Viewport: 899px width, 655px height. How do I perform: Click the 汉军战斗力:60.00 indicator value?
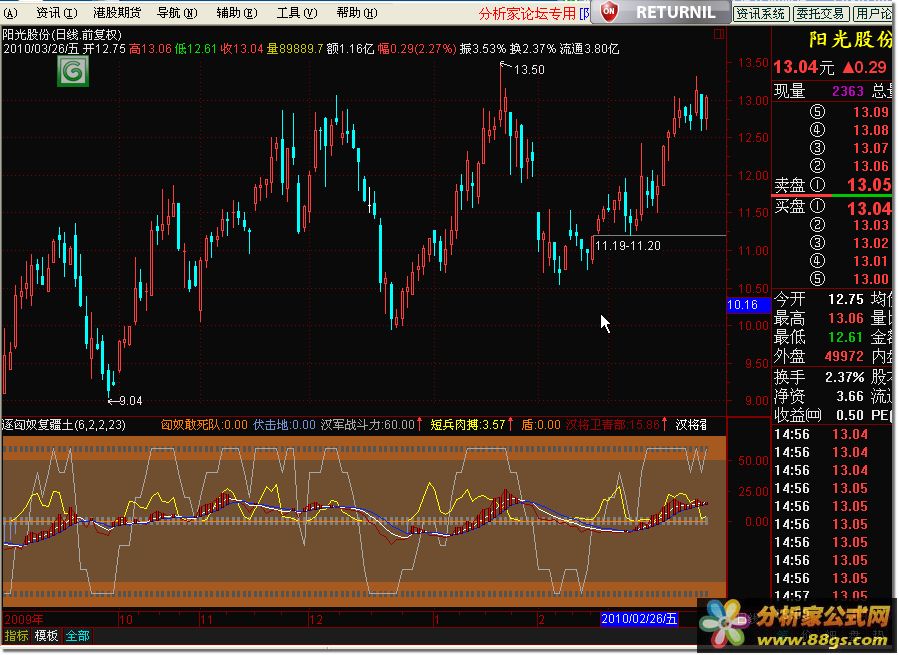click(367, 425)
